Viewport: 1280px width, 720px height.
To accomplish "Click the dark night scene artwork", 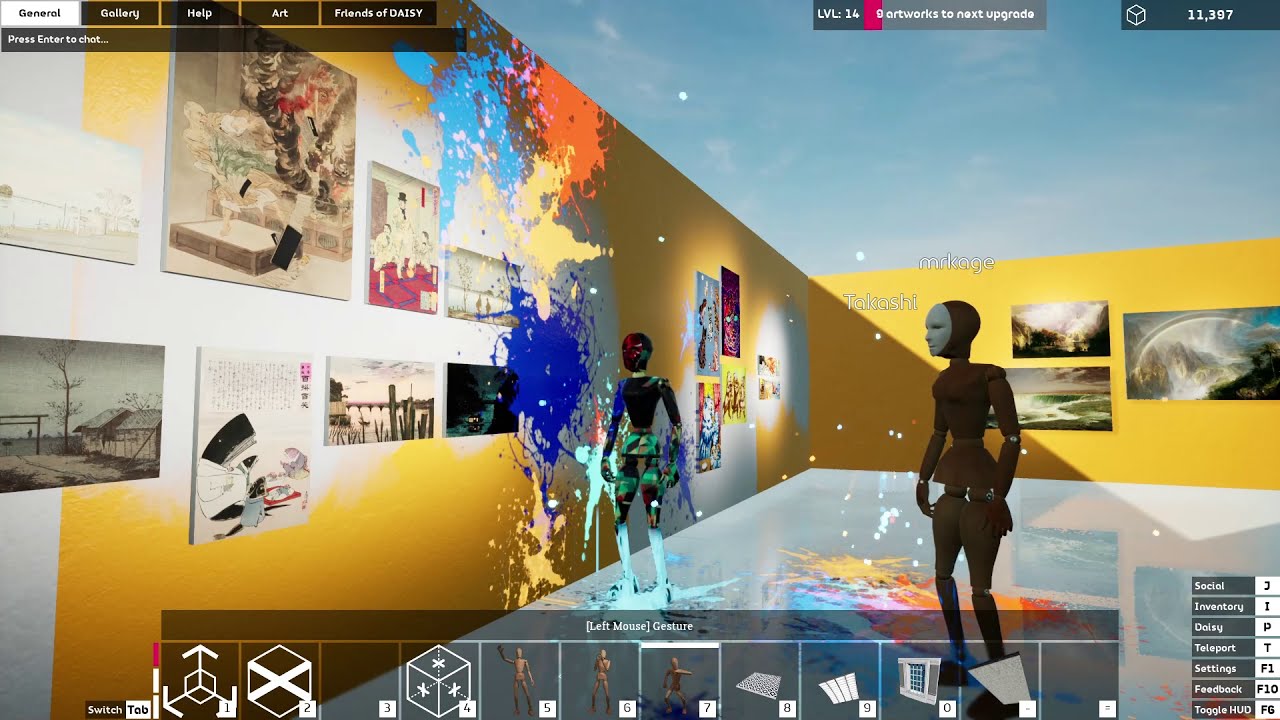I will [x=481, y=400].
